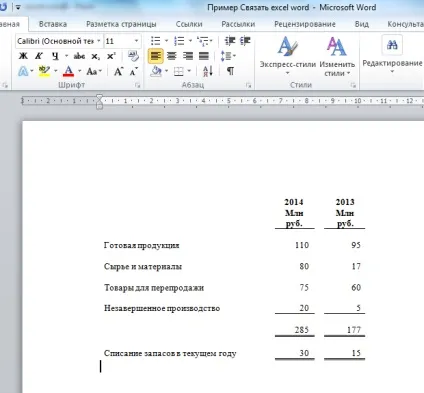Screen dimensions: 424x393
Task: Apply text effects icon
Action: click(x=23, y=71)
